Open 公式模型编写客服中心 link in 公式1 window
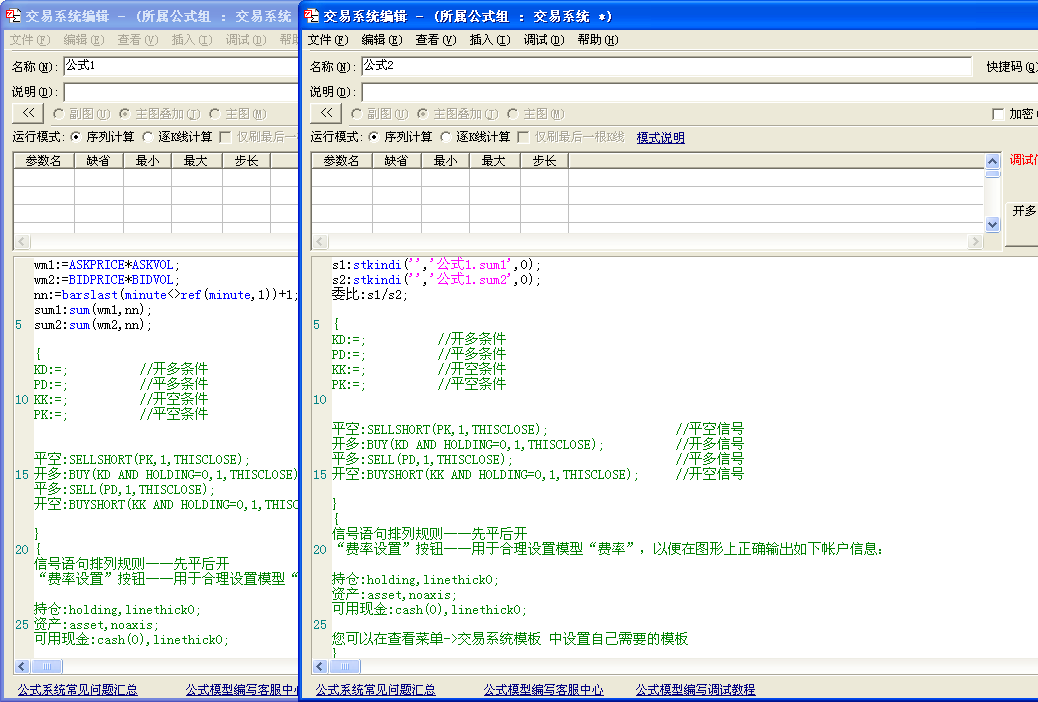Screen dimensions: 1038x702 (242, 689)
